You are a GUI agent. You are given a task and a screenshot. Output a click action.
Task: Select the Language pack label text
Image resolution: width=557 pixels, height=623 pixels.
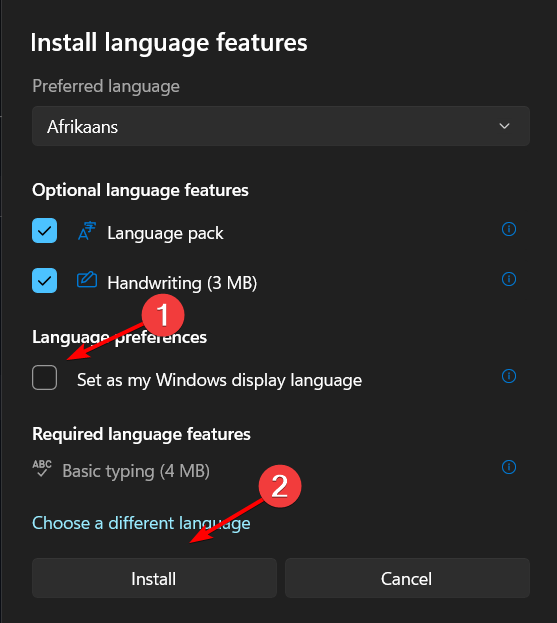point(165,233)
